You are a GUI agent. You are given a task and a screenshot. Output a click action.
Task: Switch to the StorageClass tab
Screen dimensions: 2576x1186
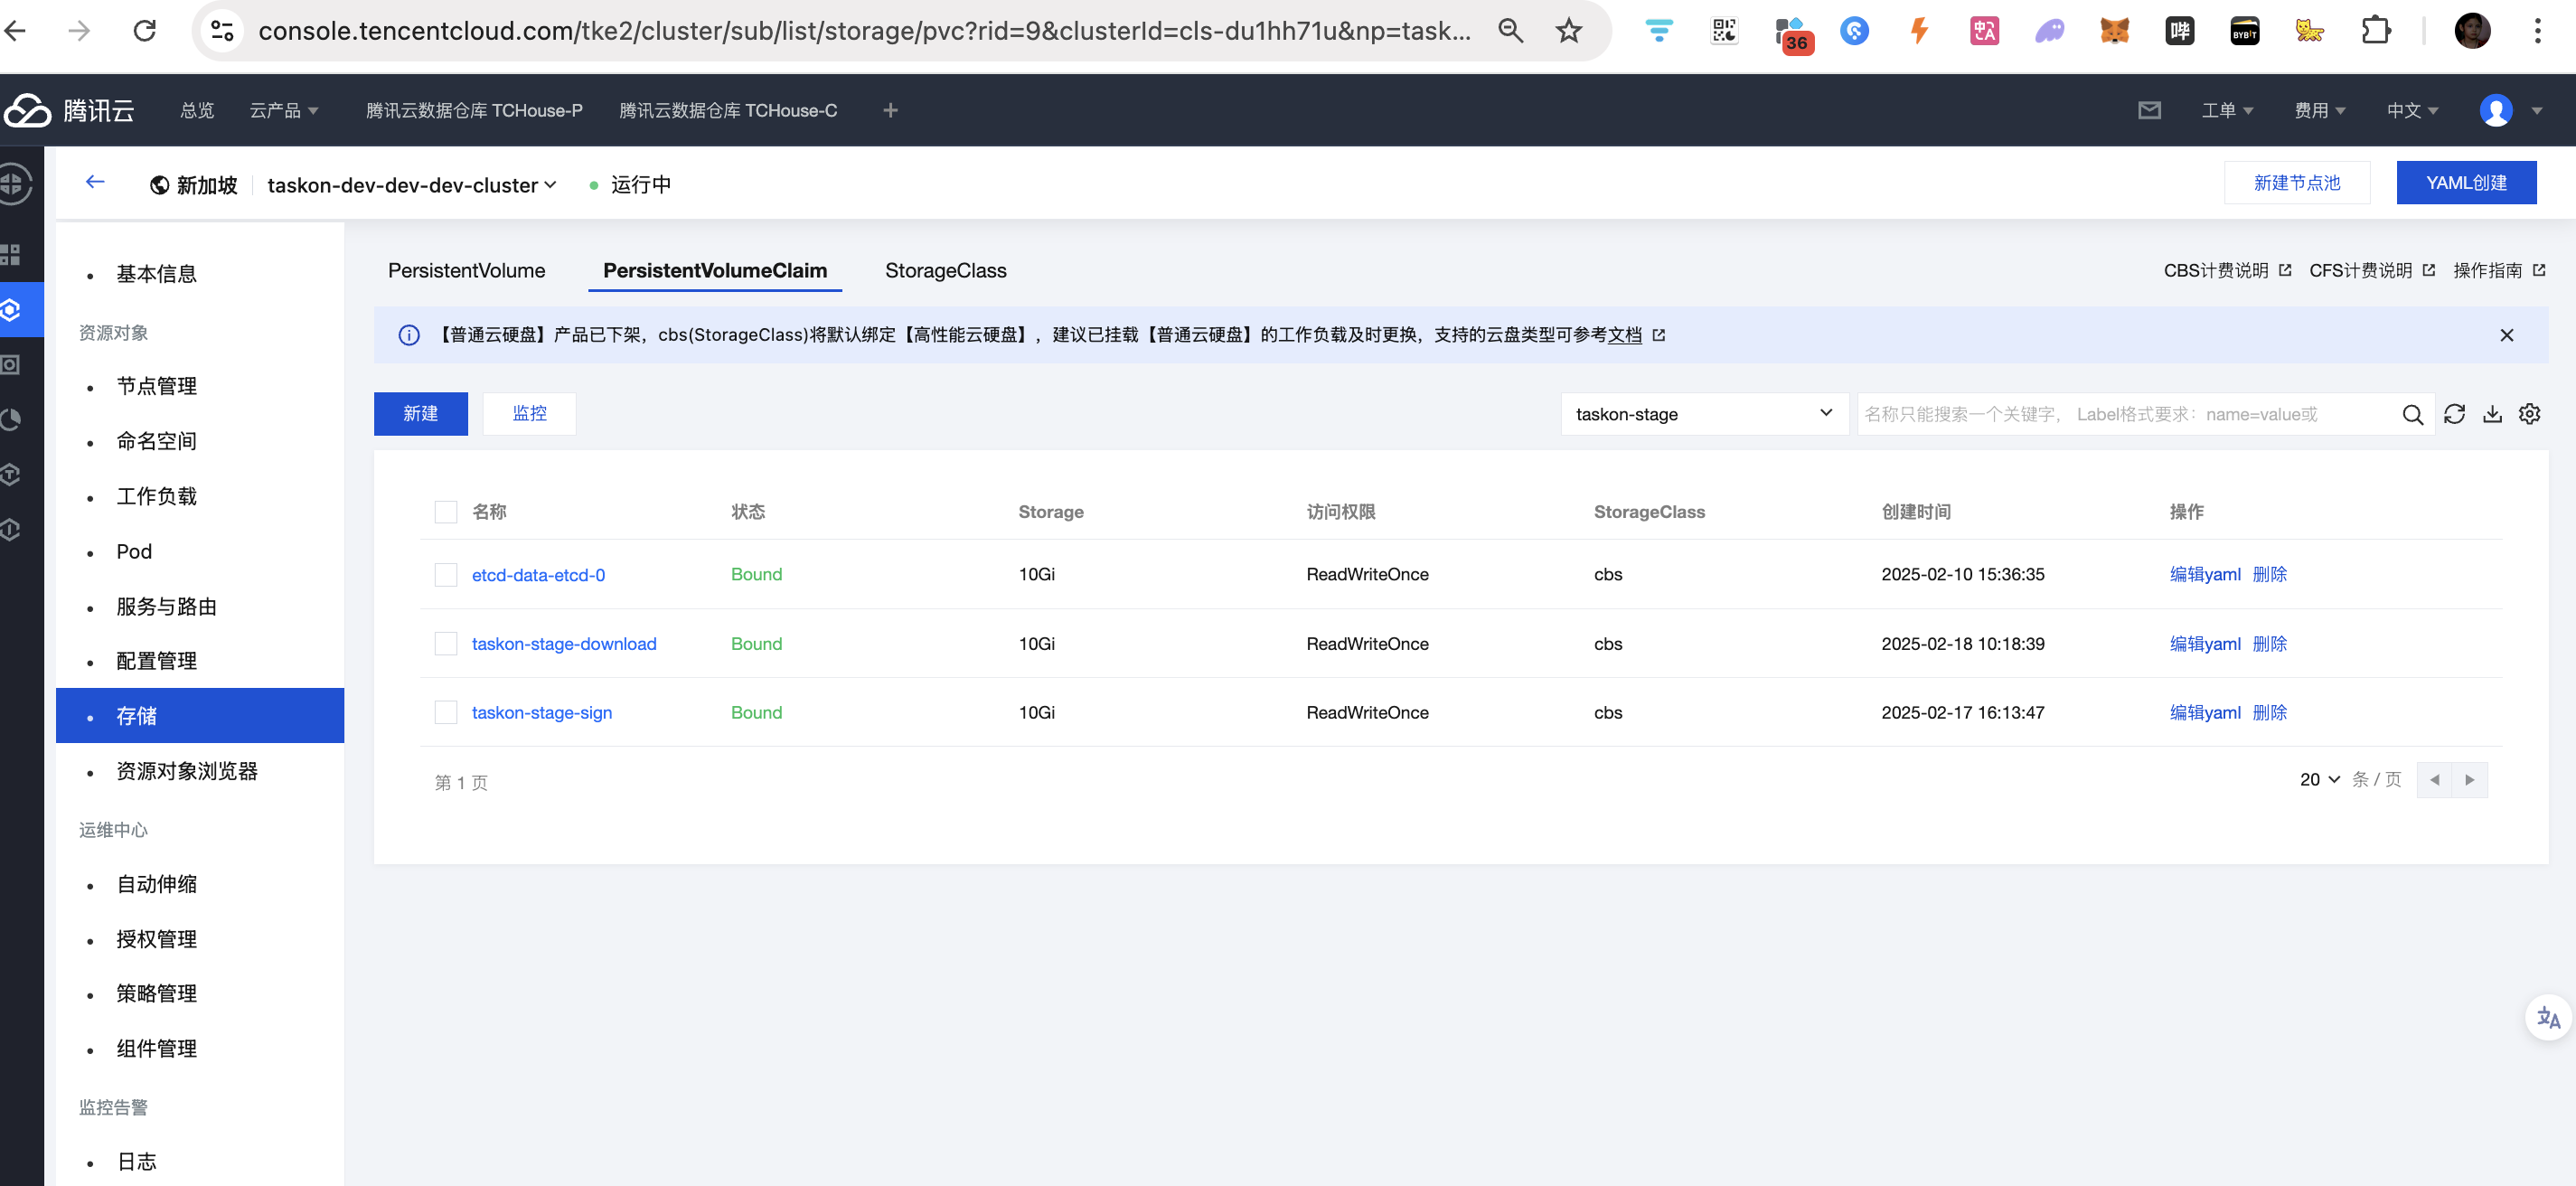click(945, 271)
